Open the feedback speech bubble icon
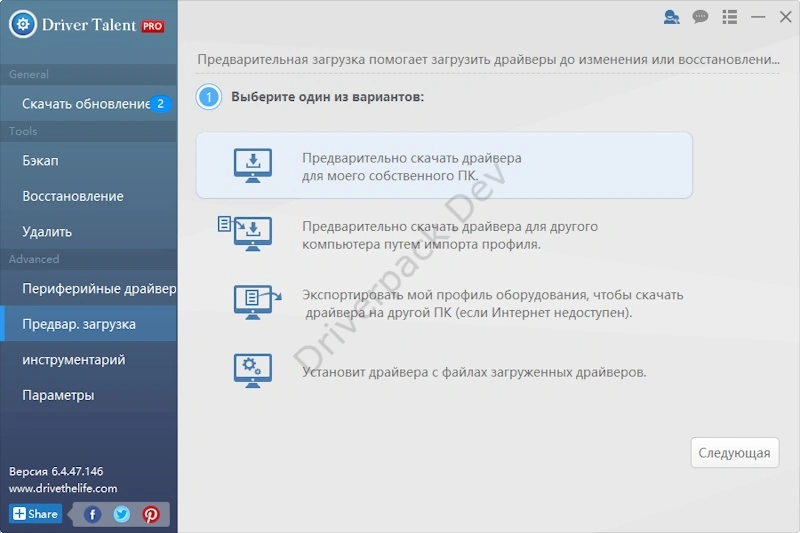 coord(700,17)
